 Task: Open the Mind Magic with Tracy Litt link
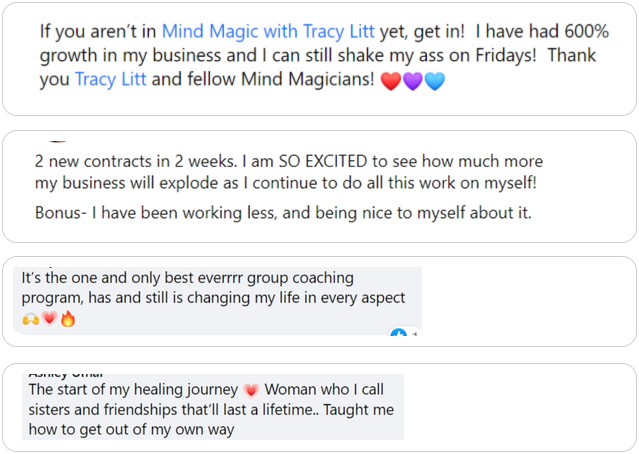click(268, 31)
